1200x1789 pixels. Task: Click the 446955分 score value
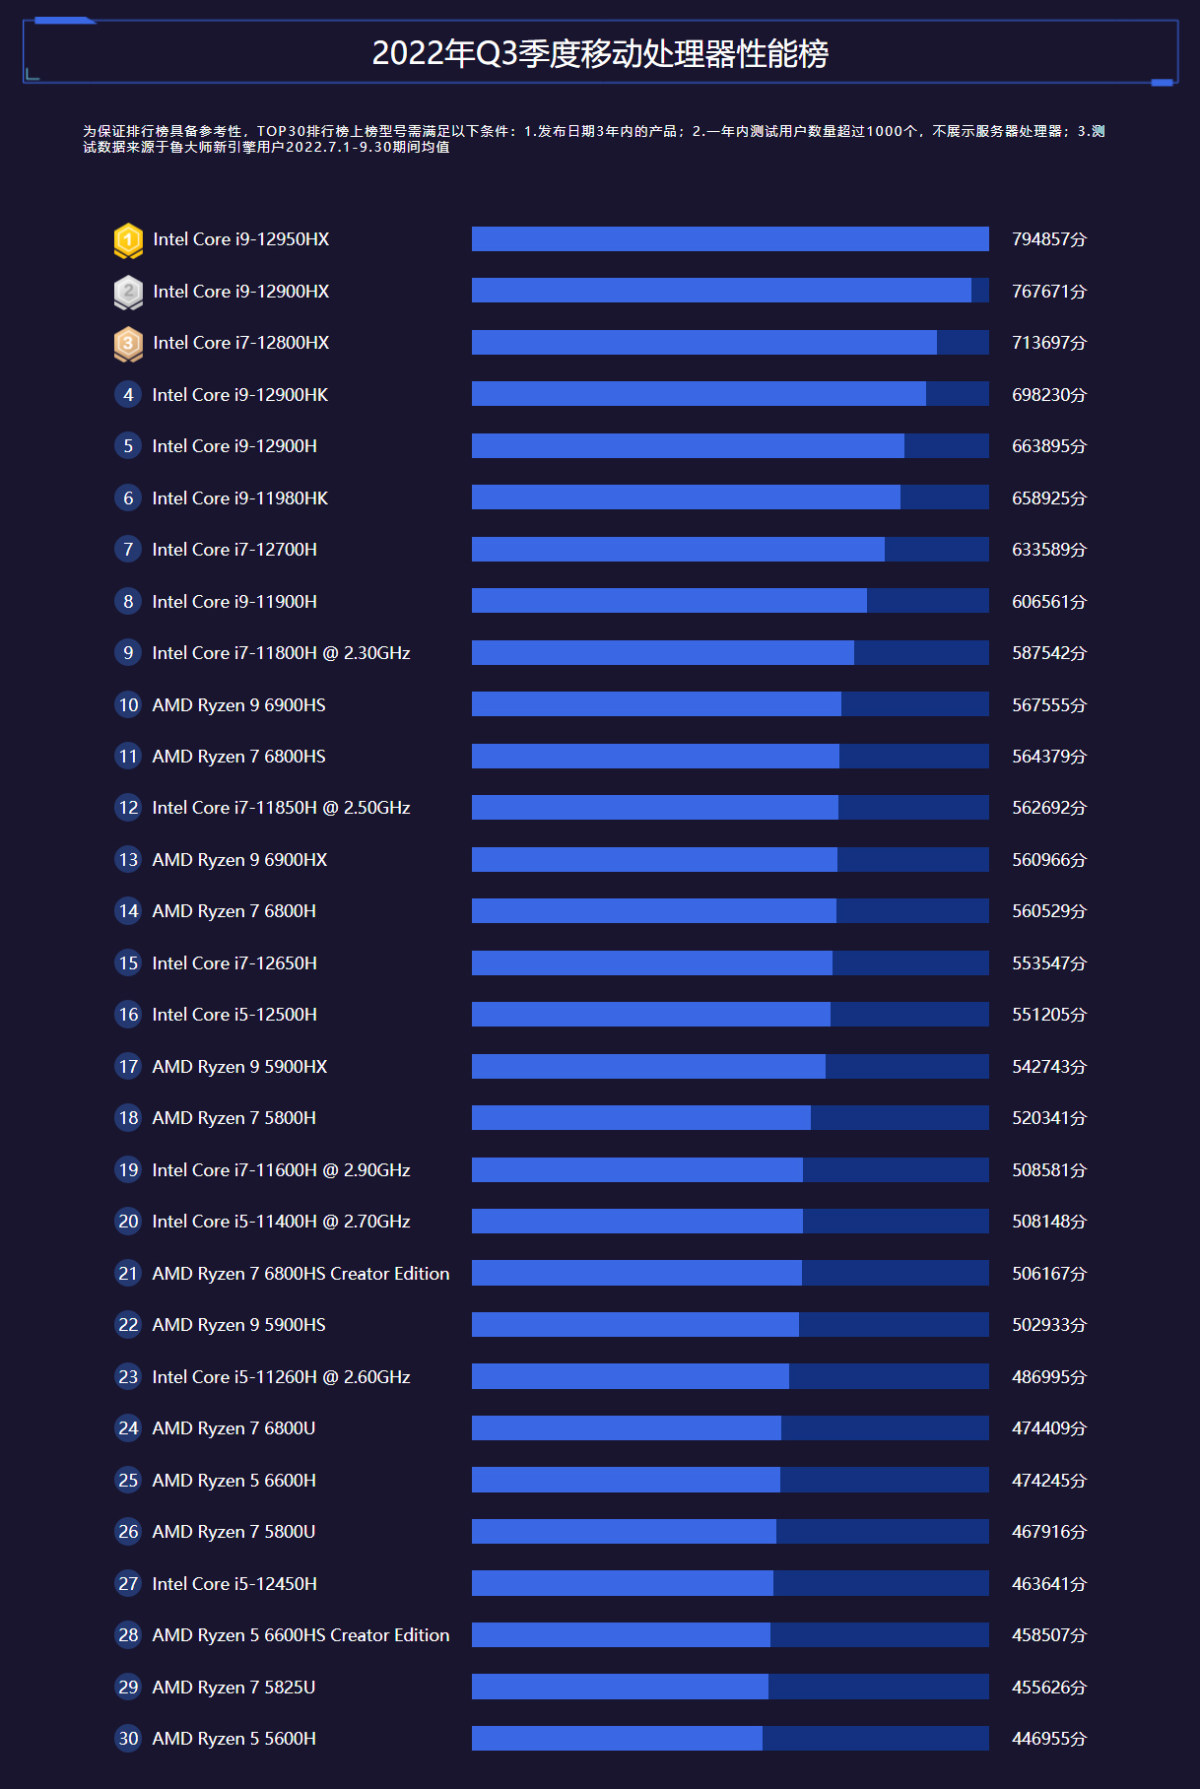[x=1049, y=1739]
